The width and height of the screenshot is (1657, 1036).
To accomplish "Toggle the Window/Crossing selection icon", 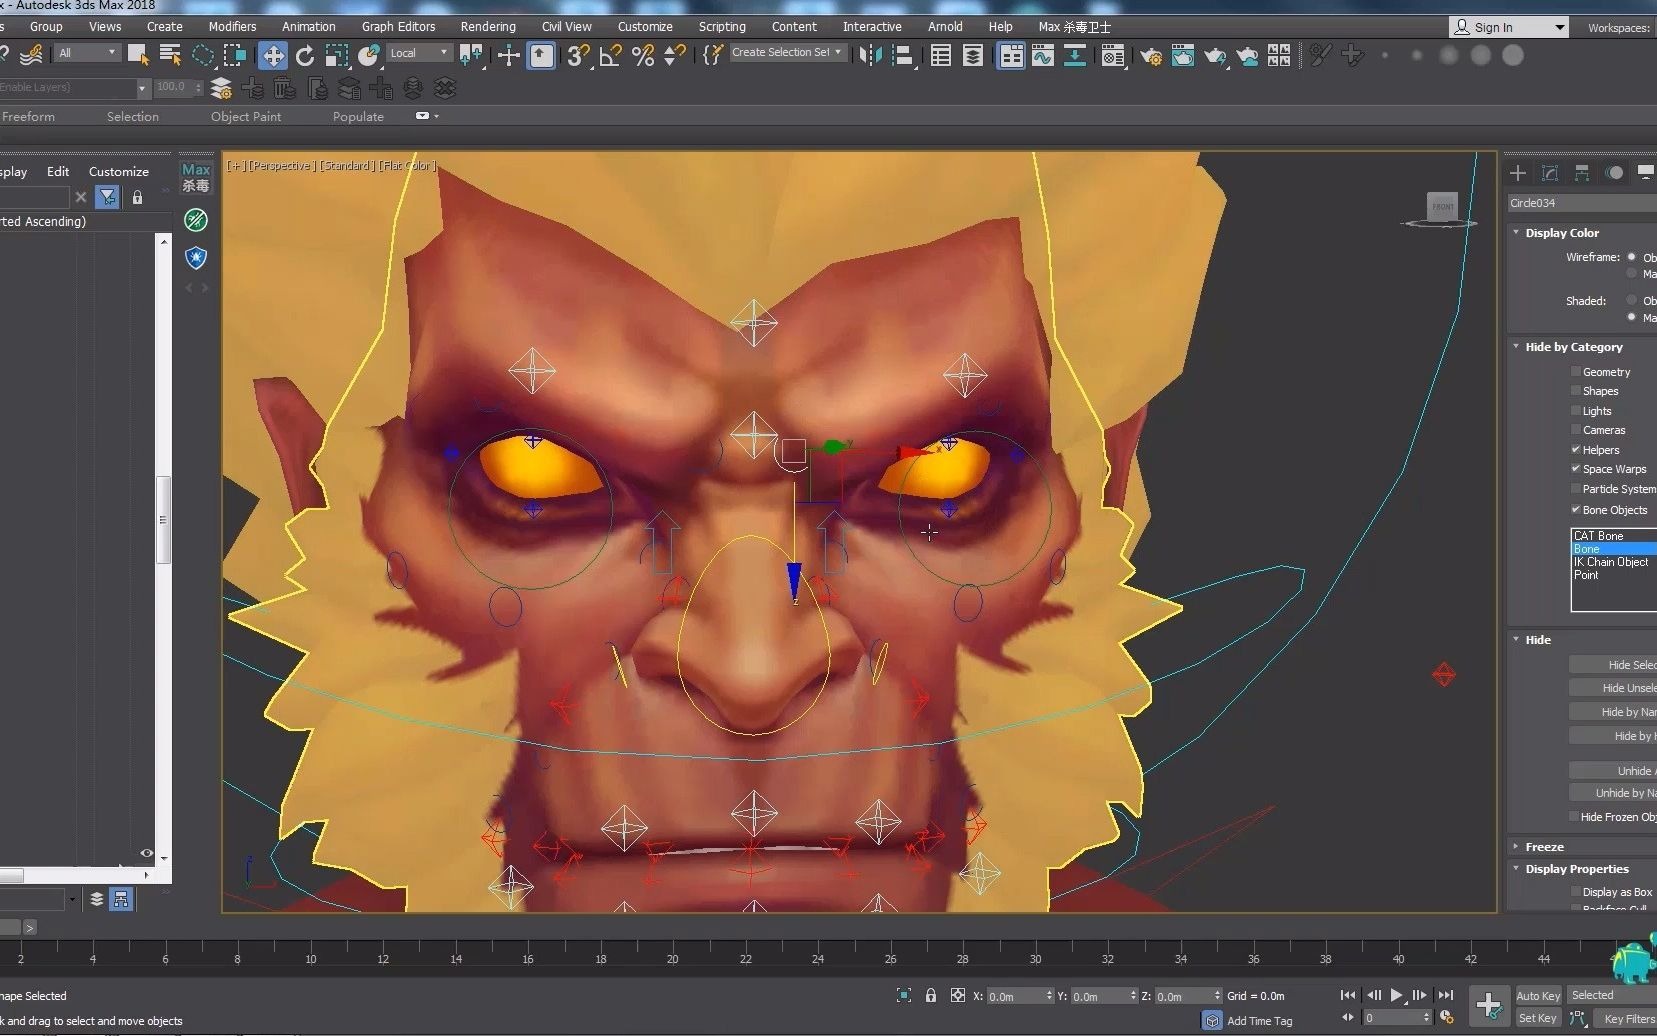I will (235, 55).
